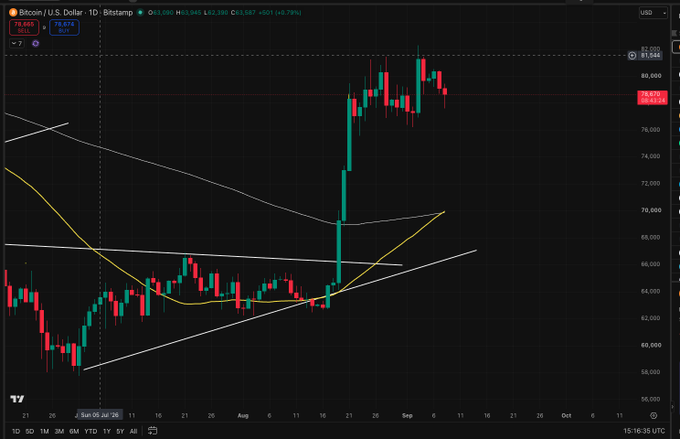
Task: Click the H63,945 high value in header
Action: coord(189,13)
